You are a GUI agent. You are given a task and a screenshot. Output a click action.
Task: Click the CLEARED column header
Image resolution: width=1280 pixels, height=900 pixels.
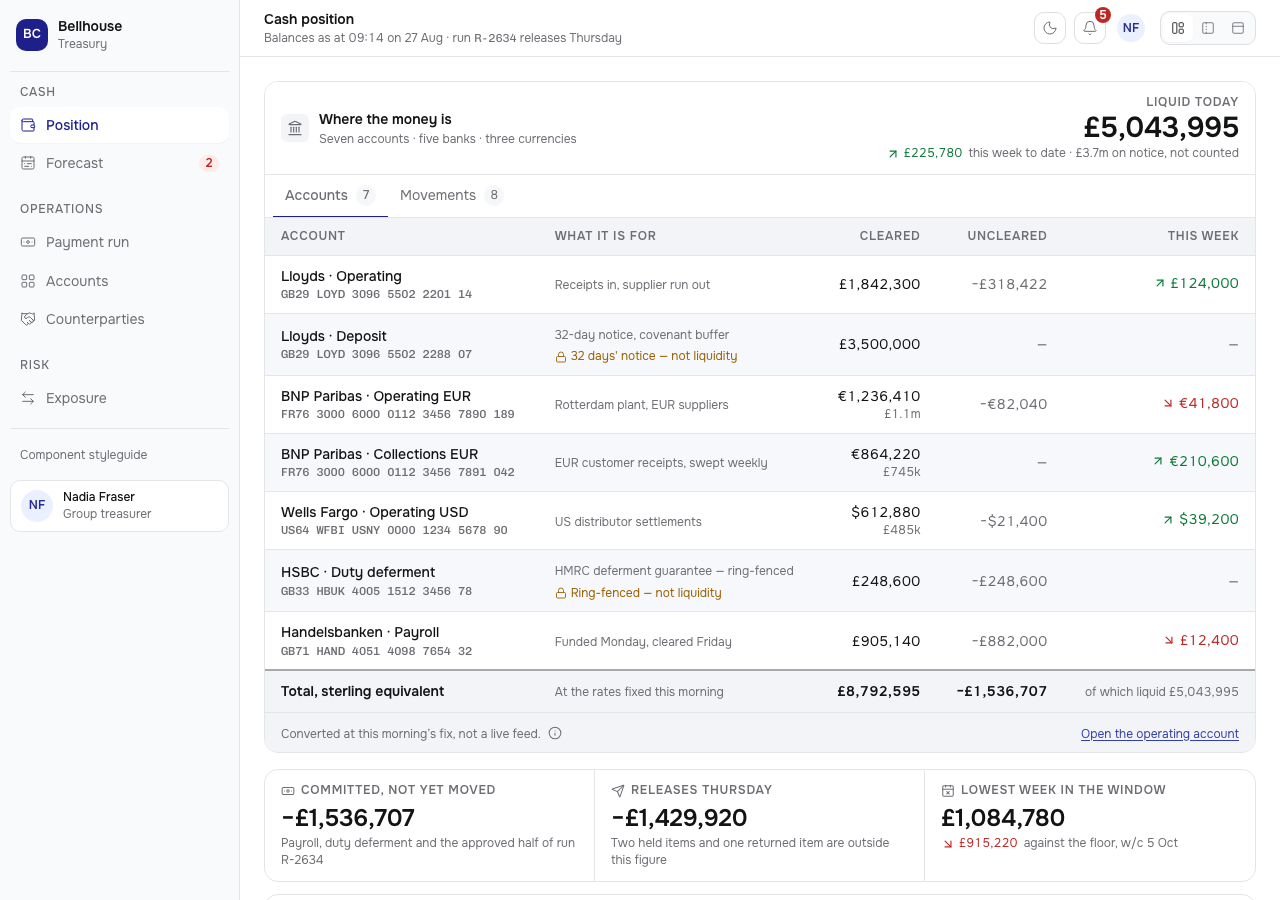click(x=889, y=236)
